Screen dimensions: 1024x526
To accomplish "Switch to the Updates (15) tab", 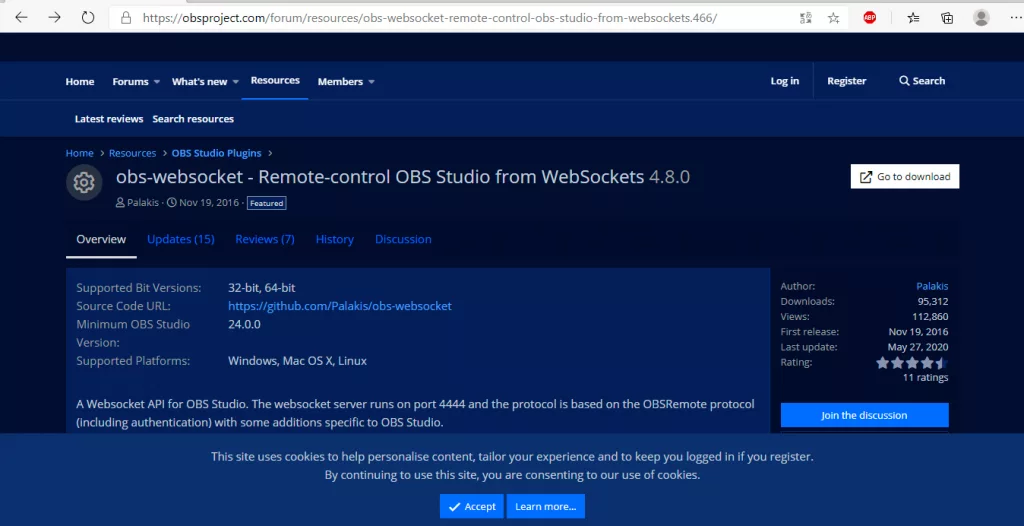I will click(180, 239).
